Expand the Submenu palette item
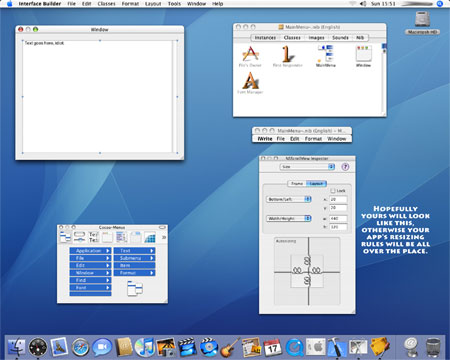 [135, 258]
